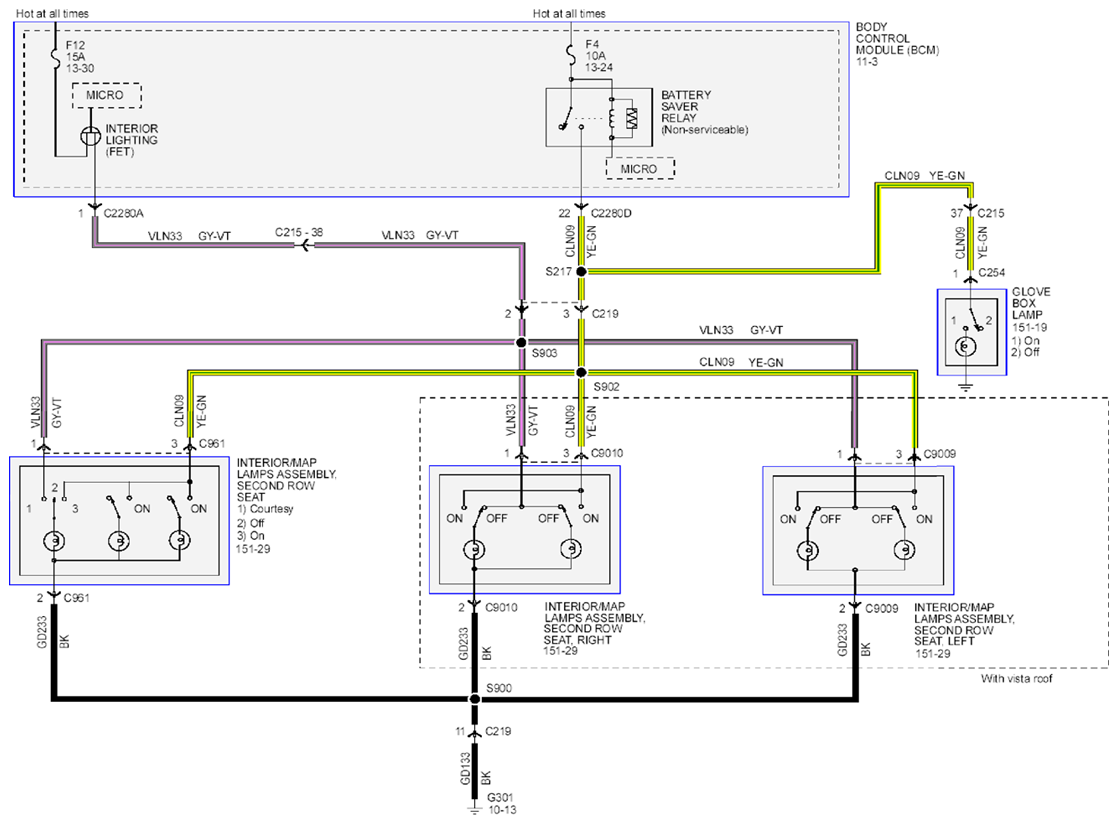Select the C9009 label at pin 2

point(881,608)
